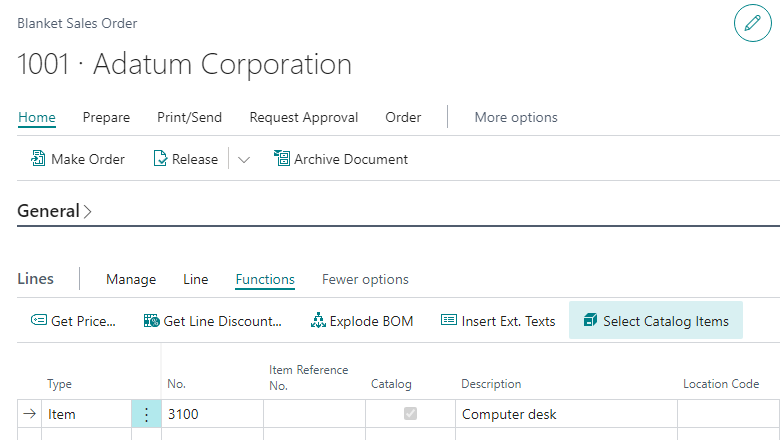Click the Select Catalog Items button label

pos(666,321)
